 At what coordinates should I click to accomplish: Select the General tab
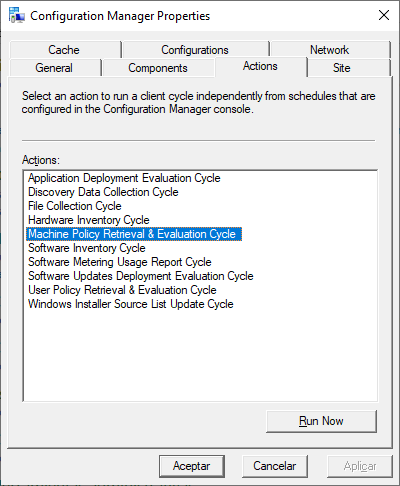54,68
